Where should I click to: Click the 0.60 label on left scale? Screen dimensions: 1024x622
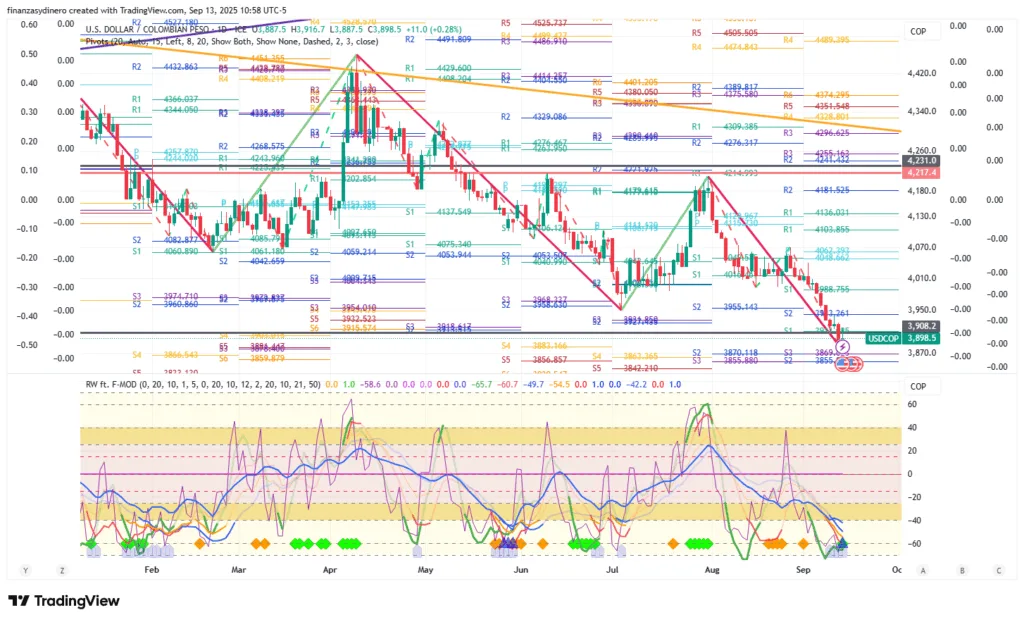(x=29, y=24)
